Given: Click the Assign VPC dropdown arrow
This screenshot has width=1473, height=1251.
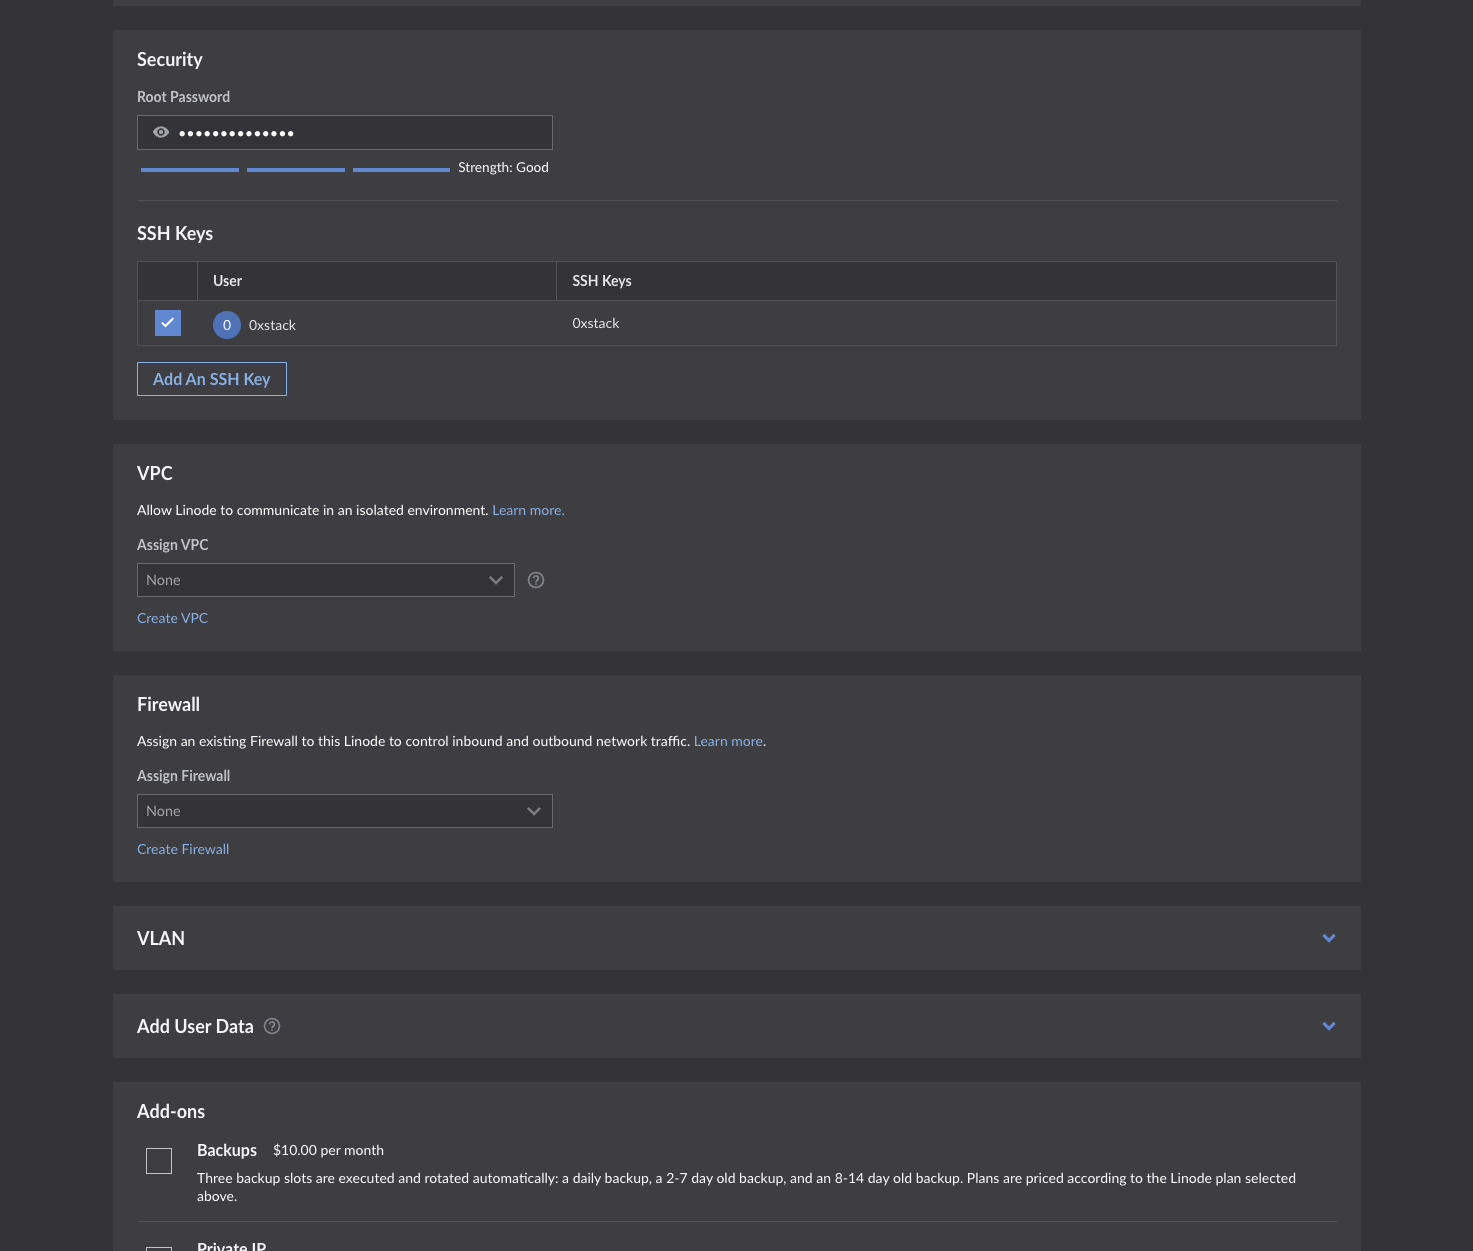Looking at the screenshot, I should tap(495, 580).
